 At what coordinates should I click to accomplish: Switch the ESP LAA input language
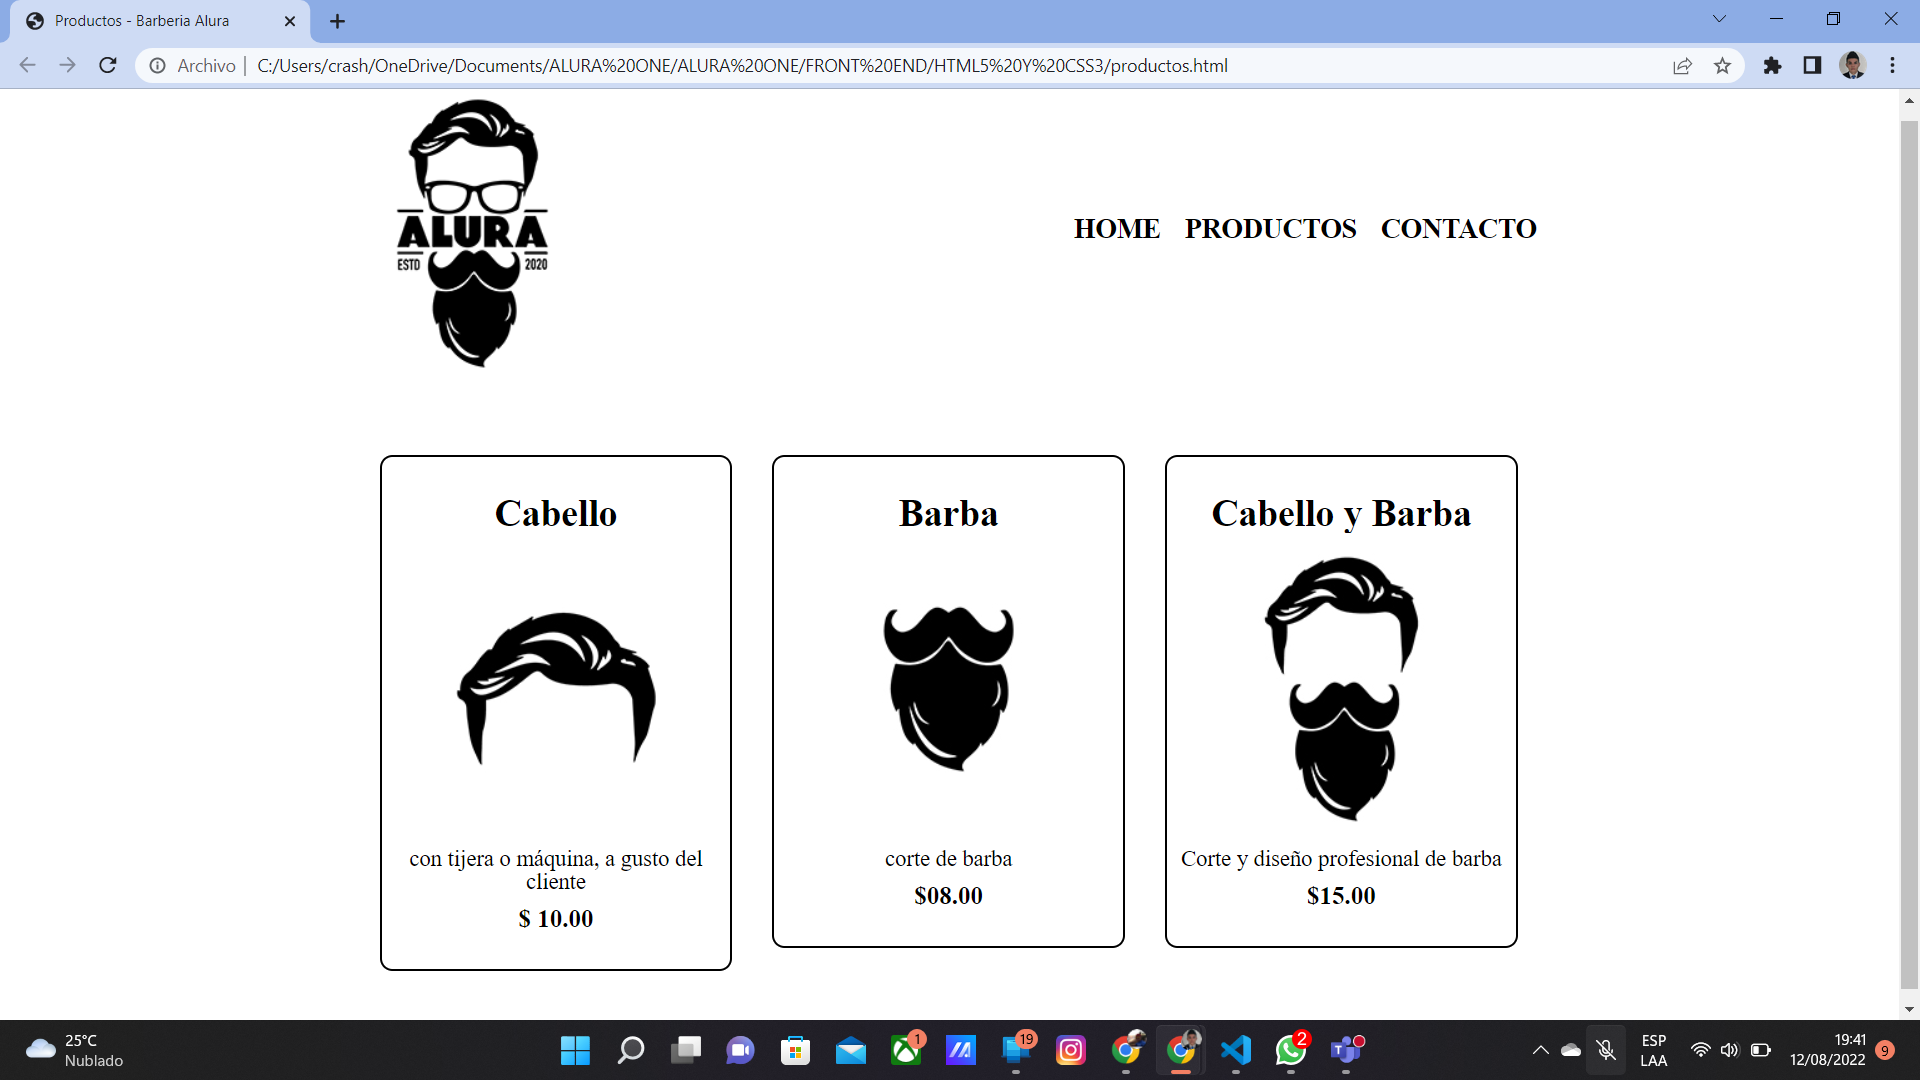tap(1654, 1050)
